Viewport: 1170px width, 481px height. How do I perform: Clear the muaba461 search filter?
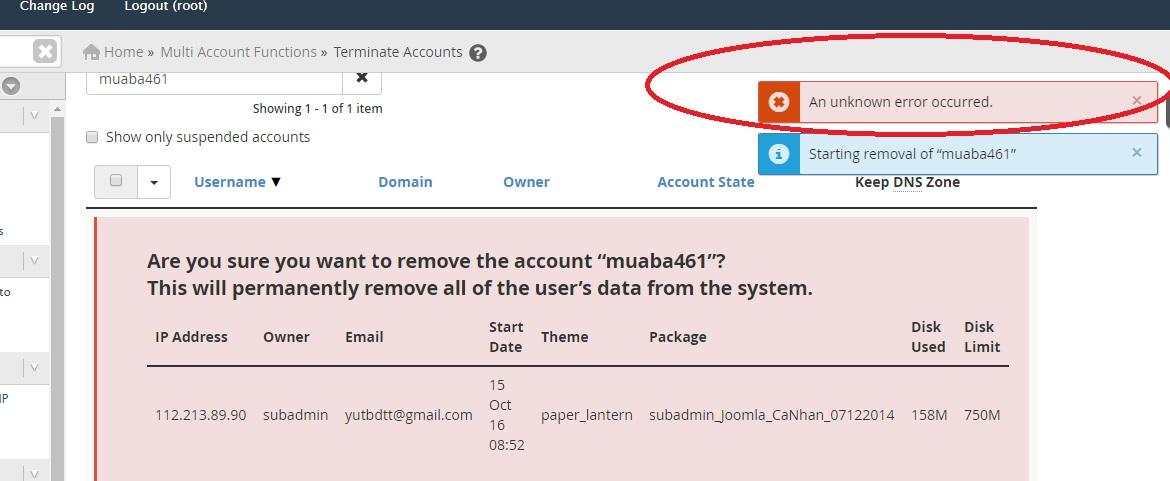tap(362, 78)
